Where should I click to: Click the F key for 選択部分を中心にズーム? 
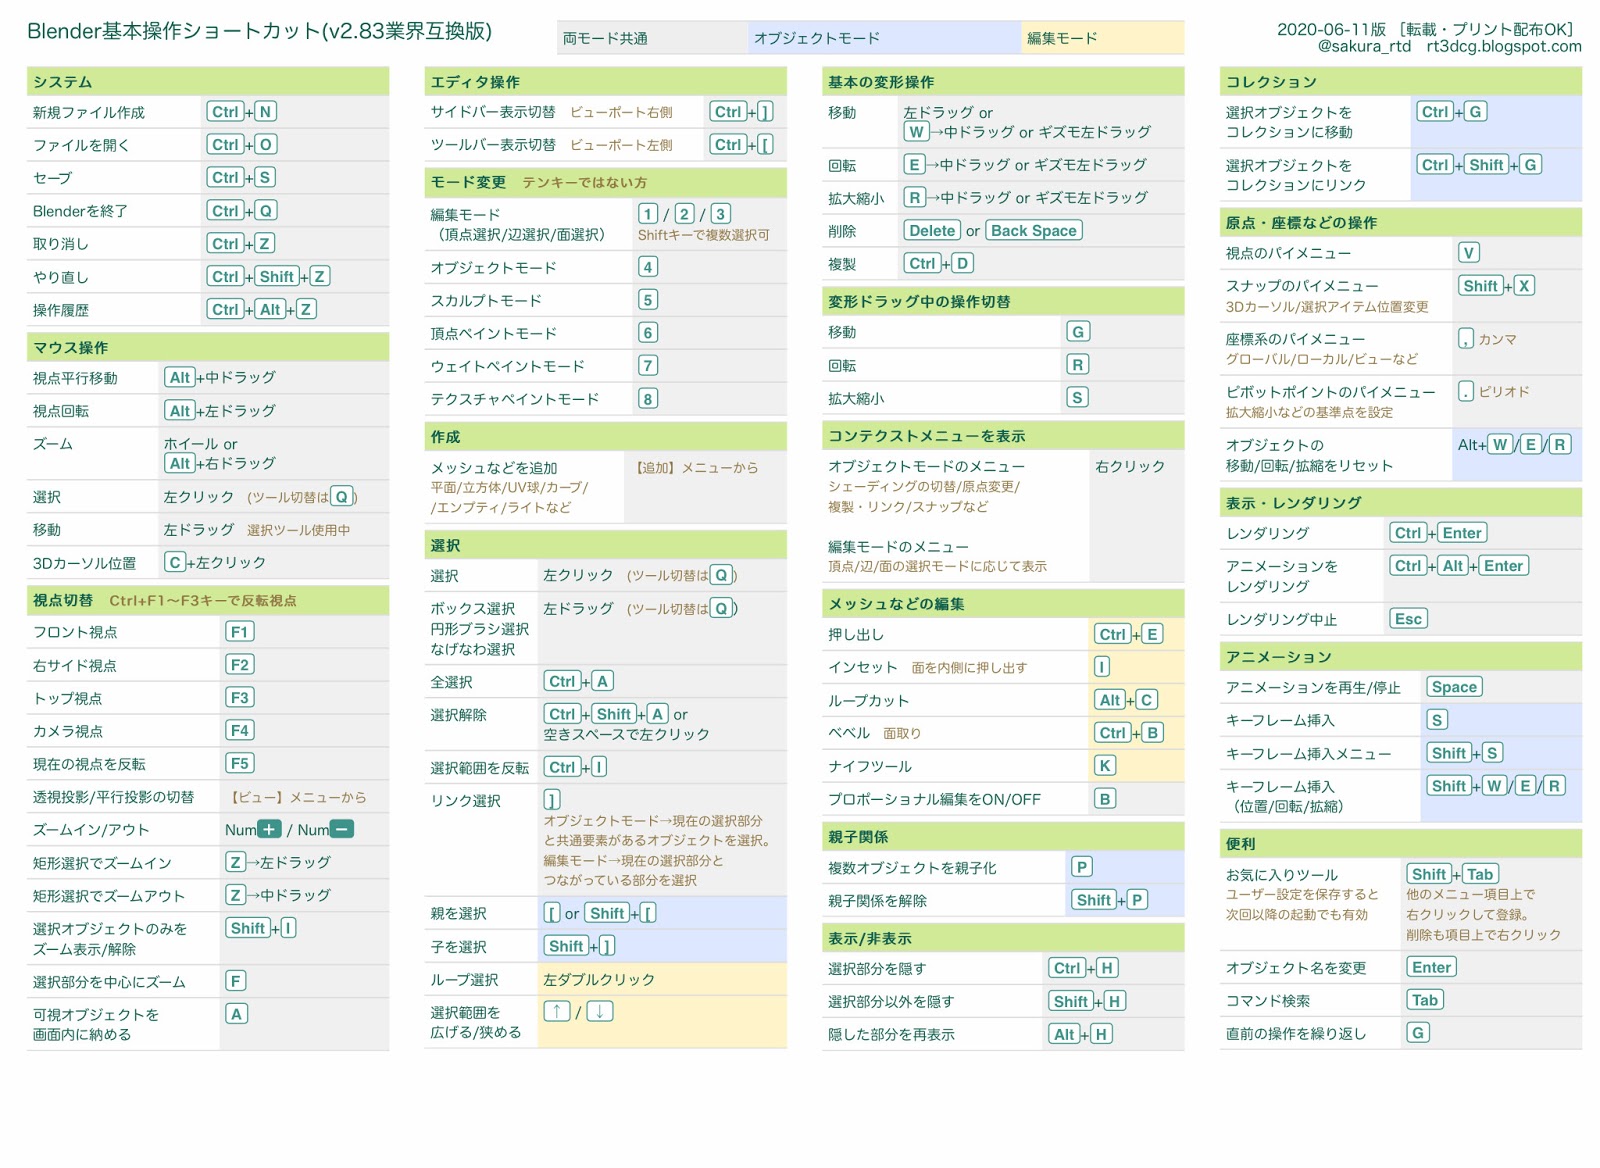coord(236,981)
